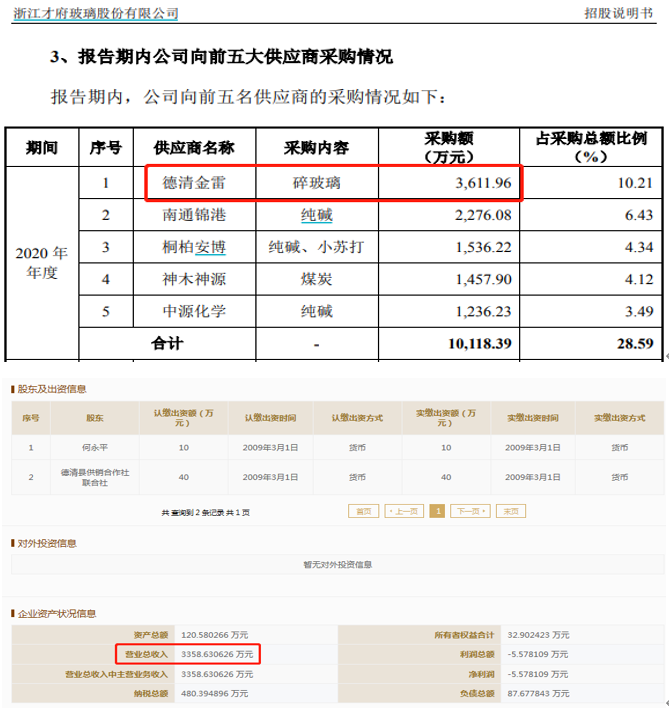Jump to last page with 末页
Image resolution: width=669 pixels, height=713 pixels.
point(511,511)
